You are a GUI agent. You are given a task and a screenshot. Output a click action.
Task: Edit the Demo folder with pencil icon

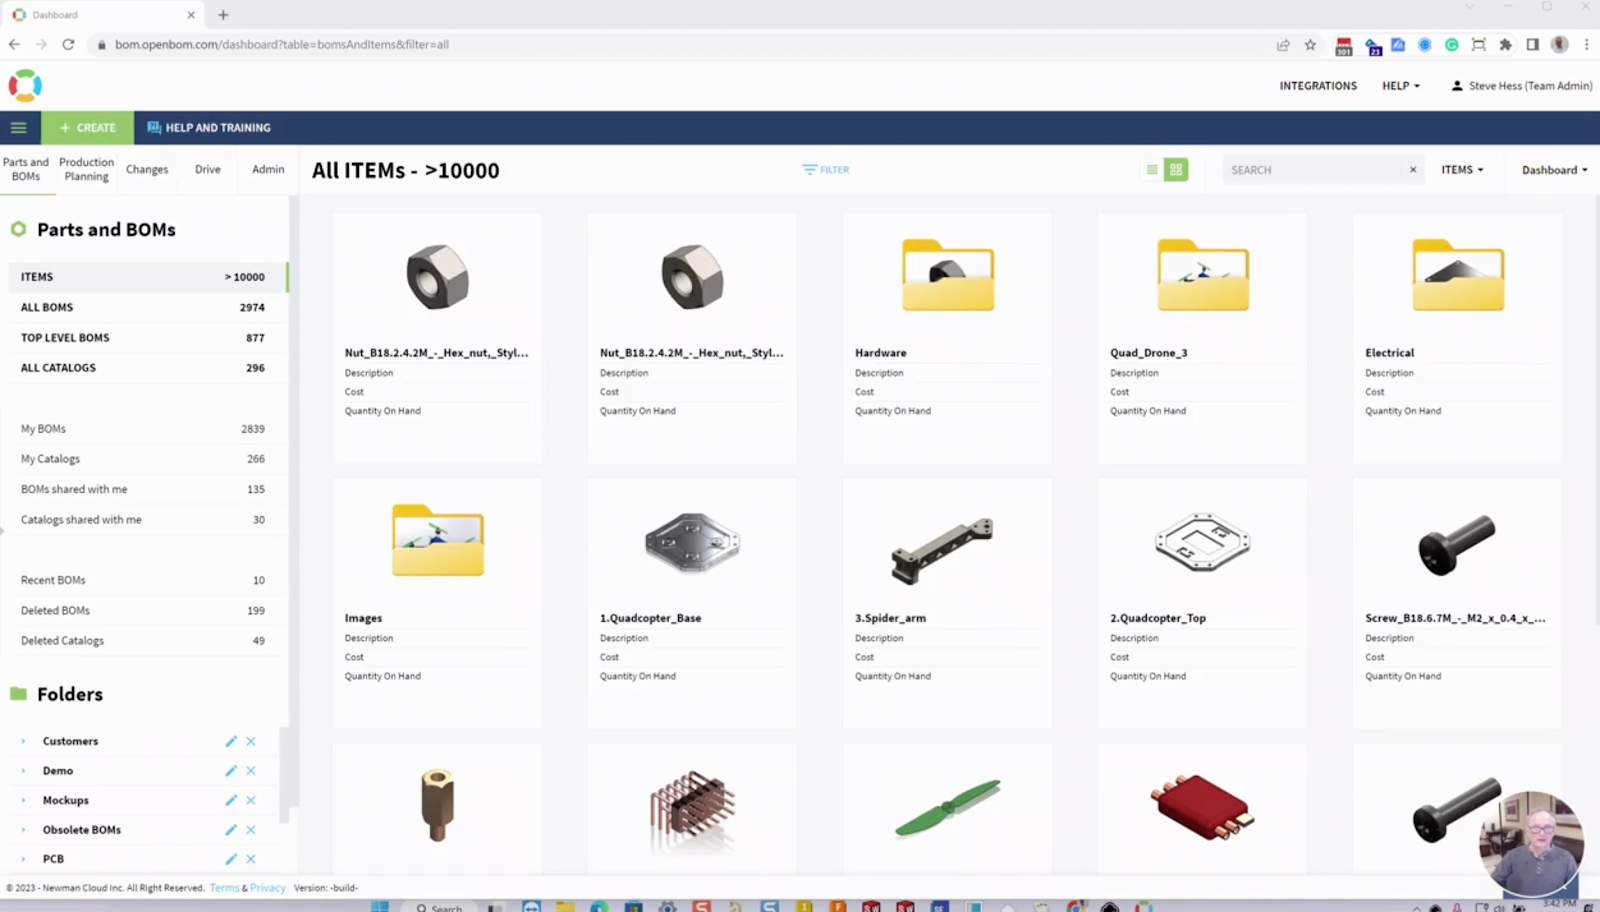click(x=231, y=771)
